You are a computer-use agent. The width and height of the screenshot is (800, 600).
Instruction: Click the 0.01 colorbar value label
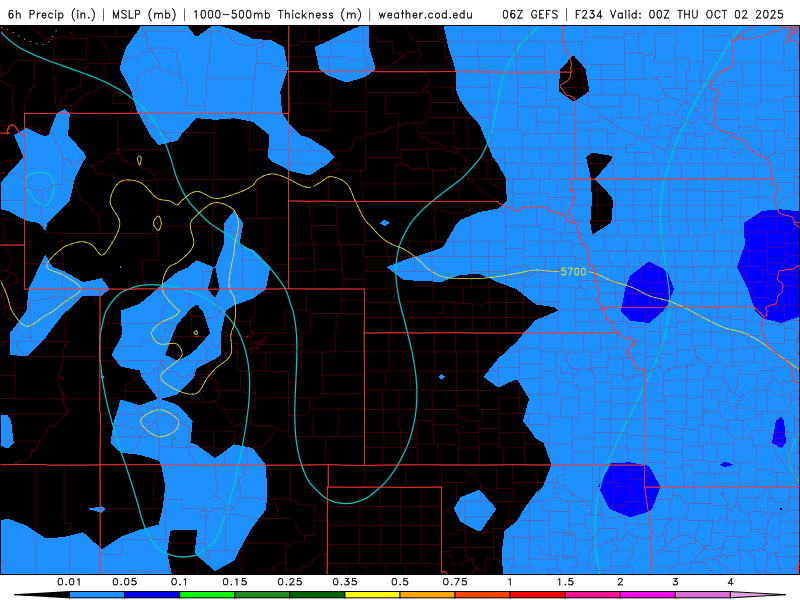pos(69,582)
